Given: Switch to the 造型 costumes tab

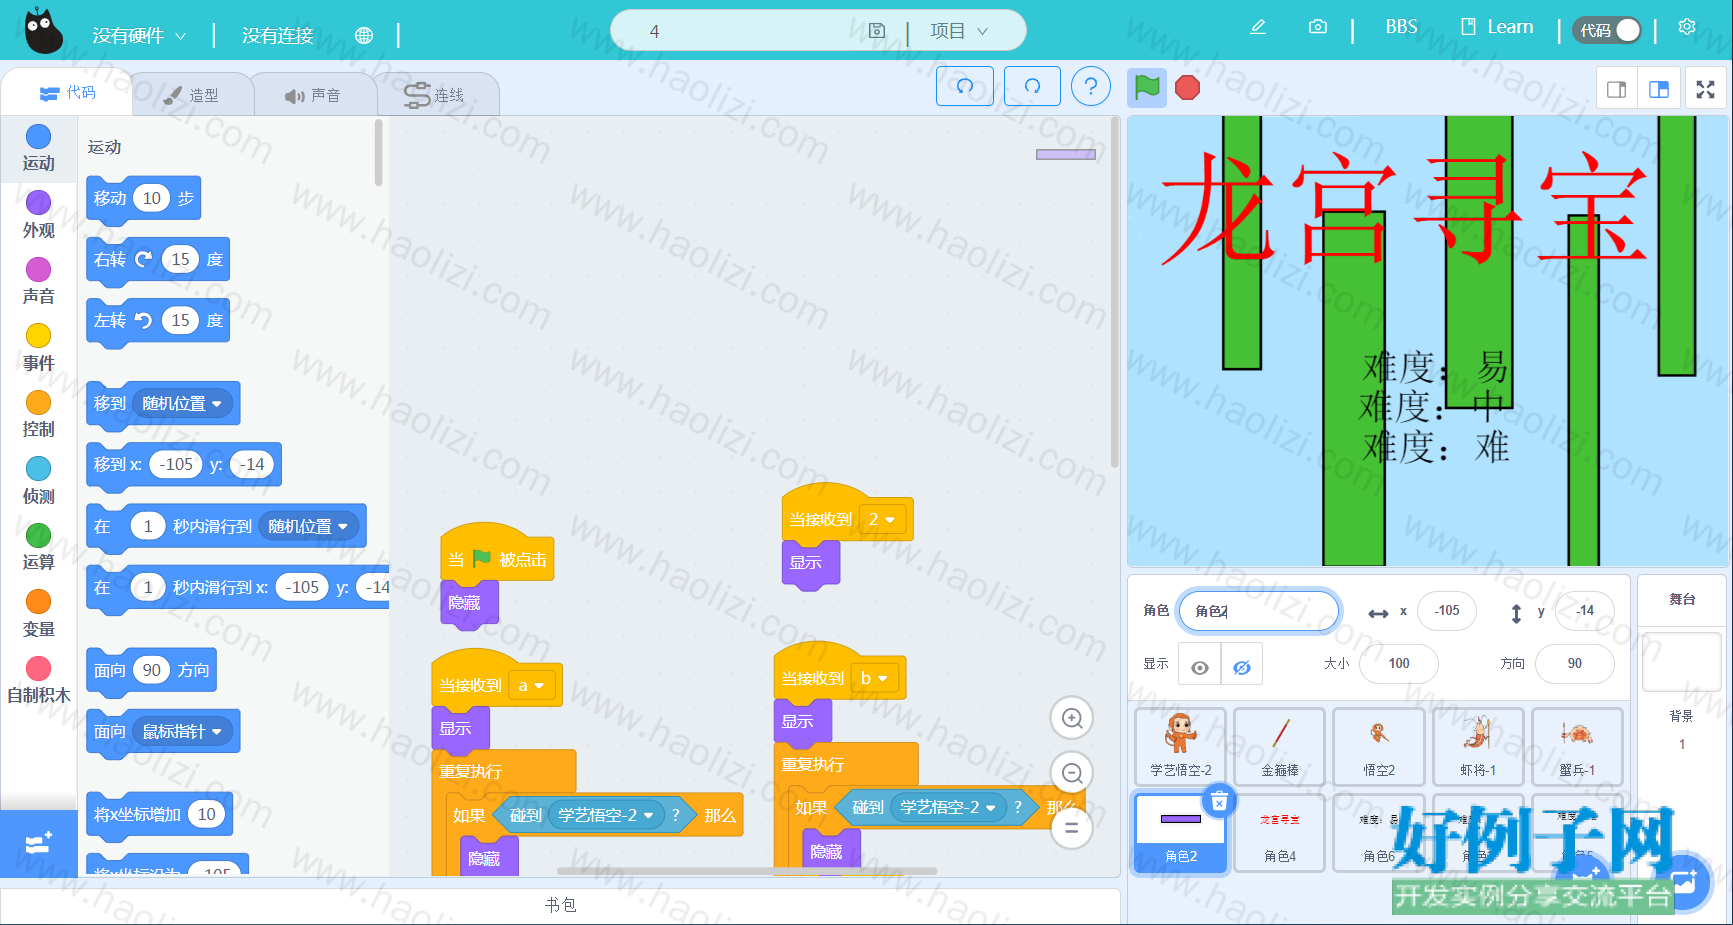Looking at the screenshot, I should [192, 95].
